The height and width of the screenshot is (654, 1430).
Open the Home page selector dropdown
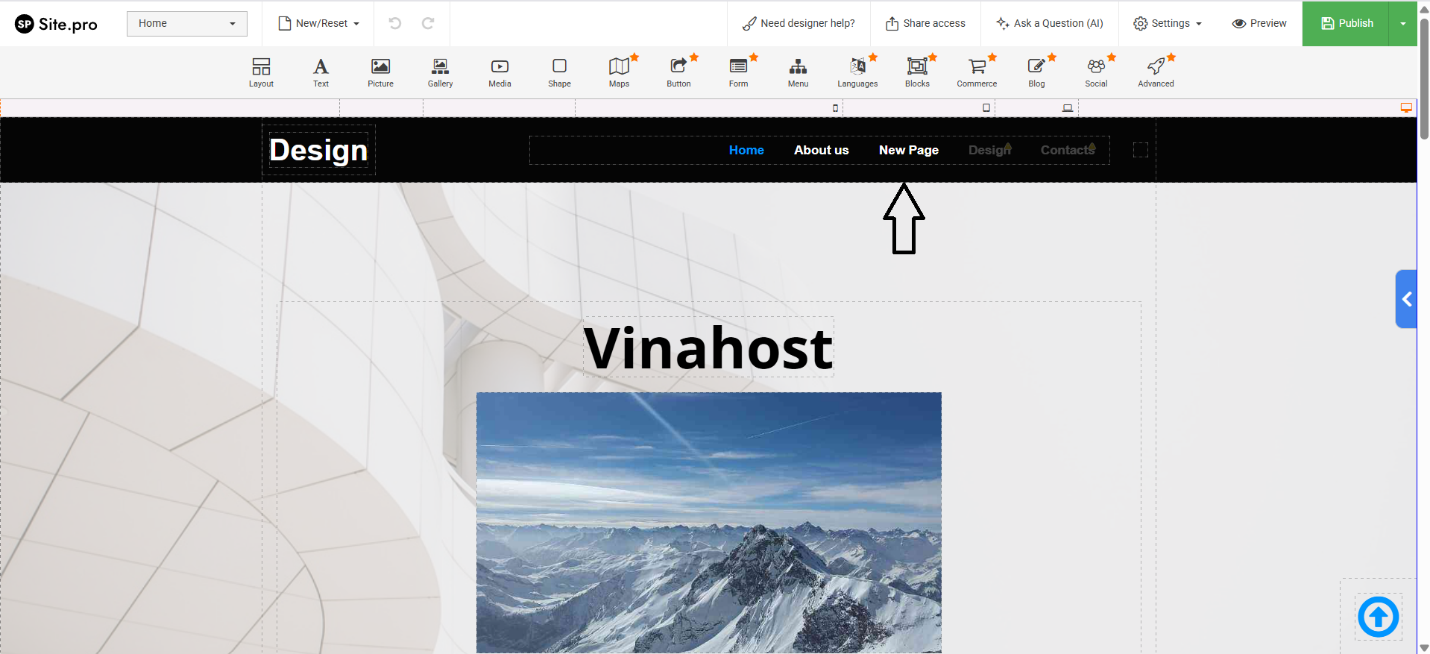click(187, 23)
